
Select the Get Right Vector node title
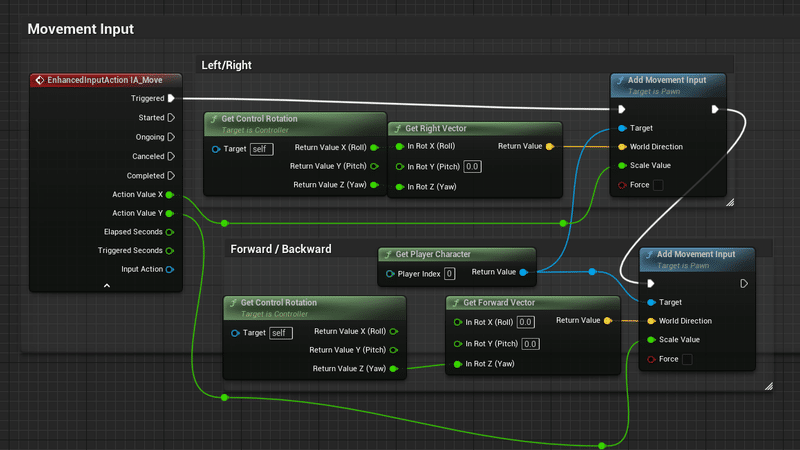436,129
